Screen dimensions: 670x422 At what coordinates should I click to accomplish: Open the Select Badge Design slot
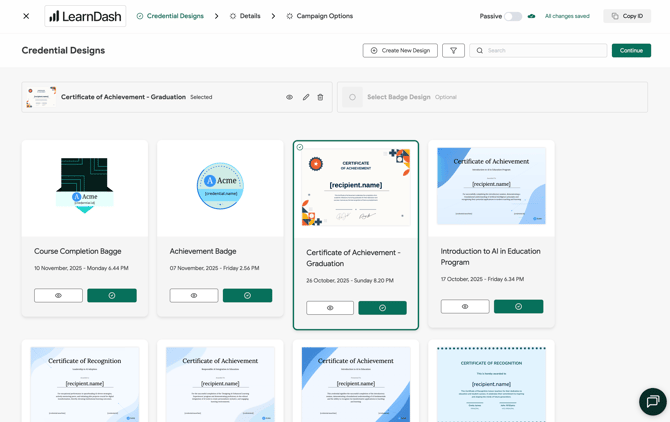492,97
